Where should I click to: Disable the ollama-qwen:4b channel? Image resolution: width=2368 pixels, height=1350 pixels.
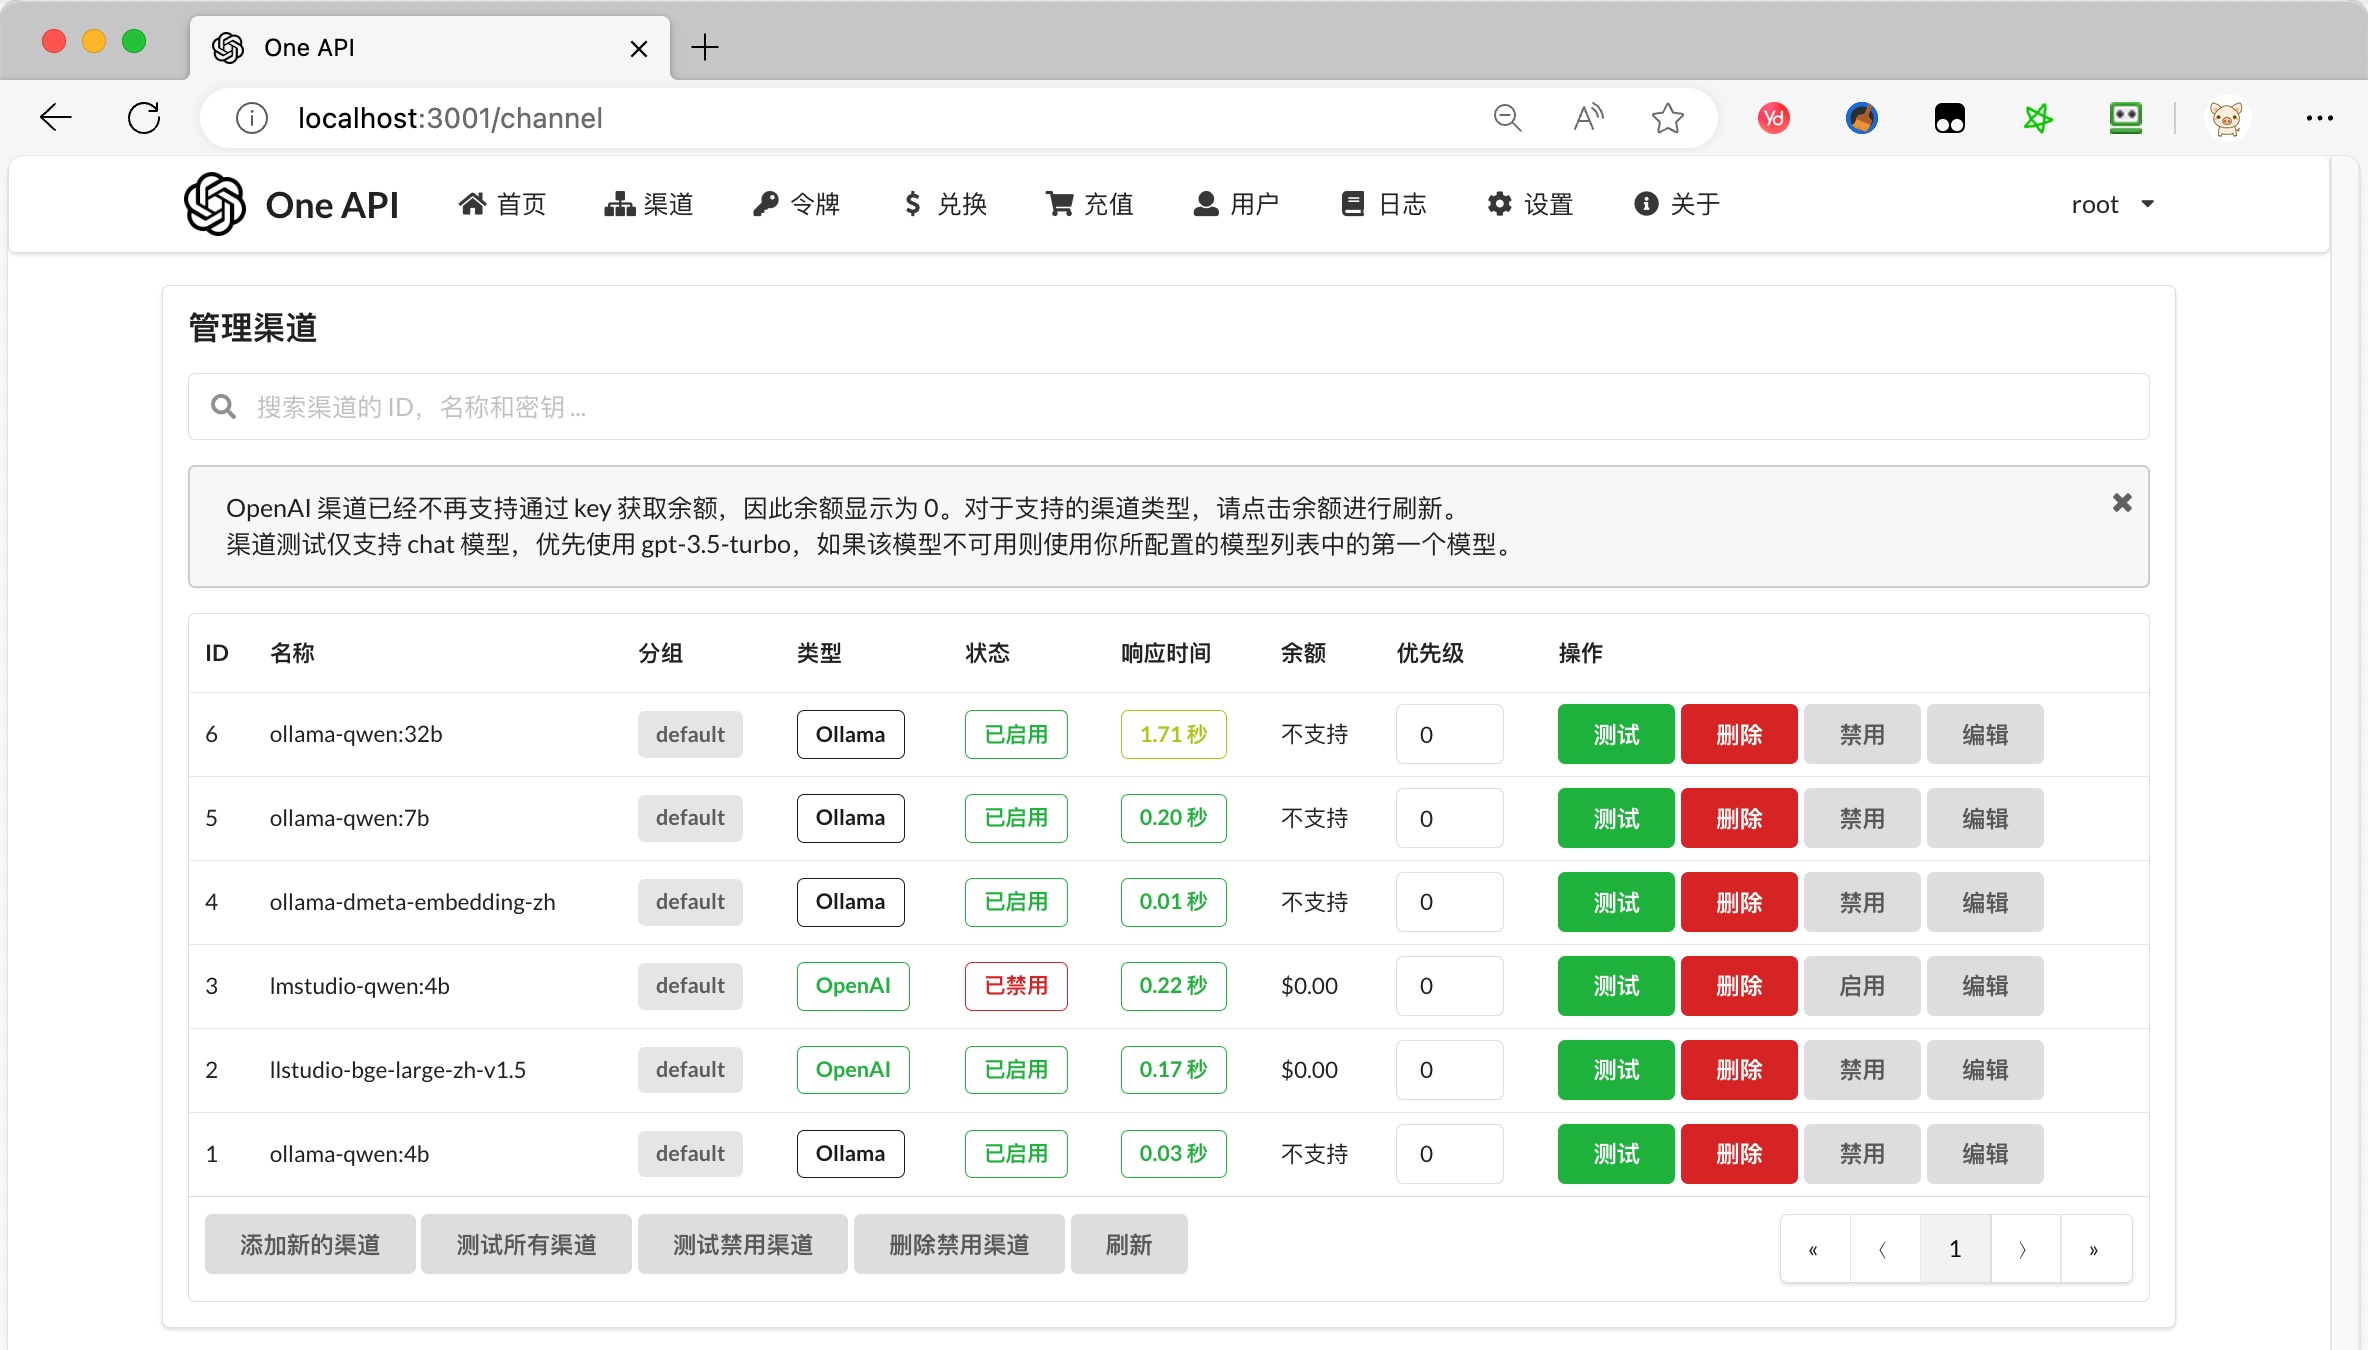point(1862,1154)
